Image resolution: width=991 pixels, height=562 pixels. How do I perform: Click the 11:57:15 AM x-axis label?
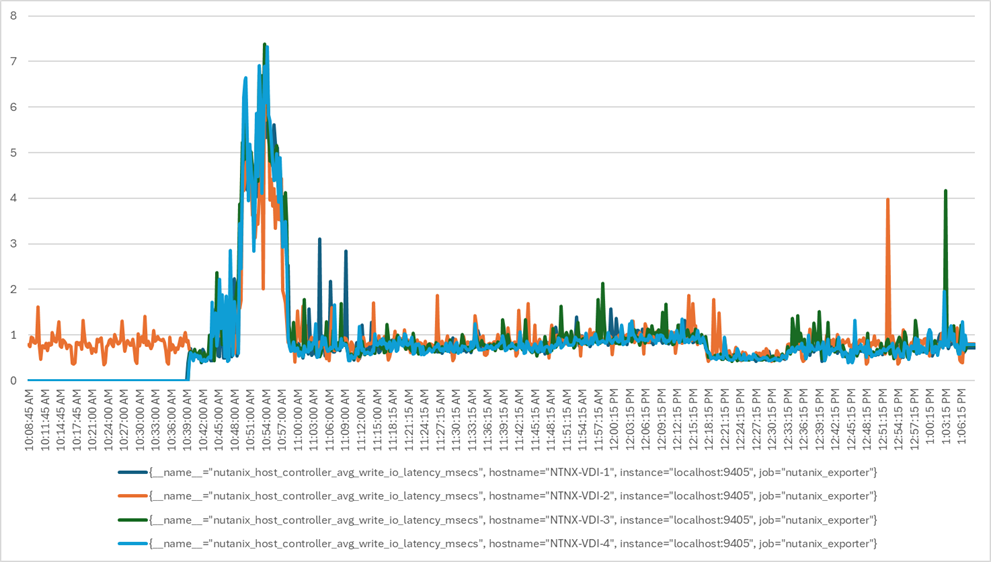[599, 419]
